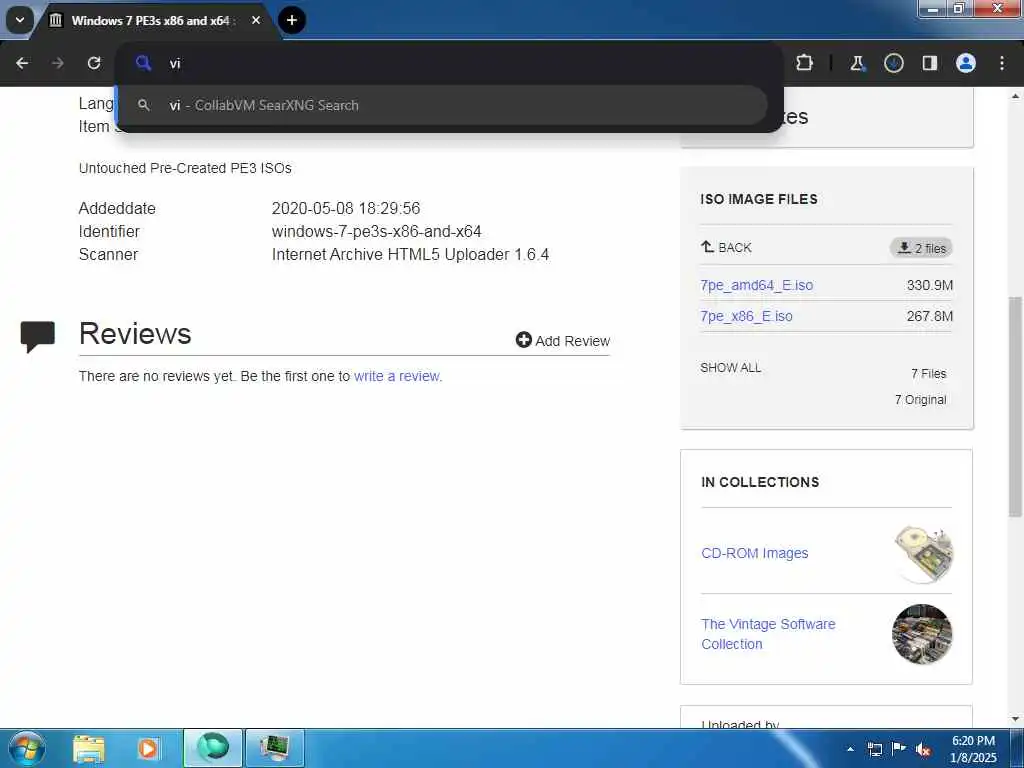Image resolution: width=1024 pixels, height=768 pixels.
Task: Click the identifier value windows-7-pe3s-x86-and-x64
Action: [377, 231]
